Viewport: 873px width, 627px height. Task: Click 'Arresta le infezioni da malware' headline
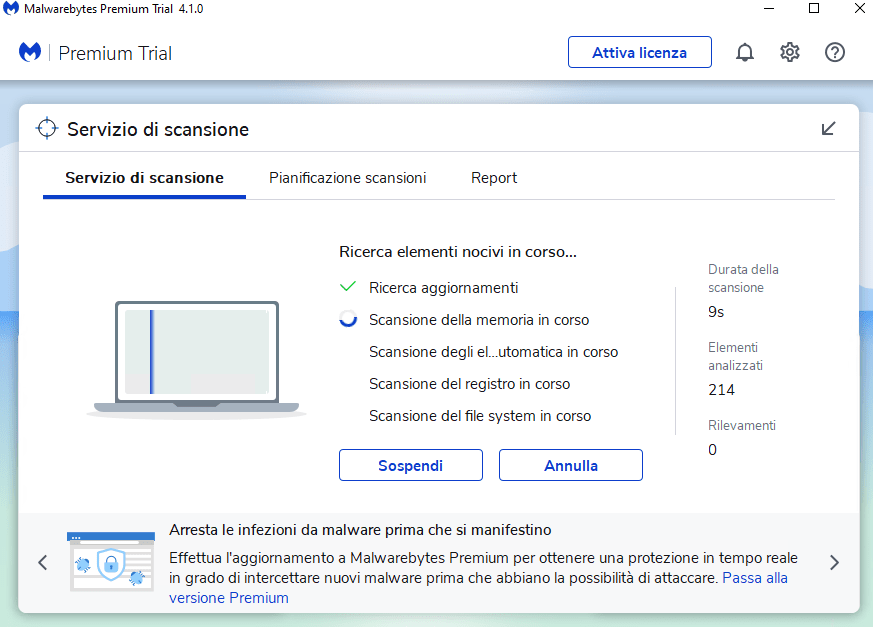[x=360, y=530]
